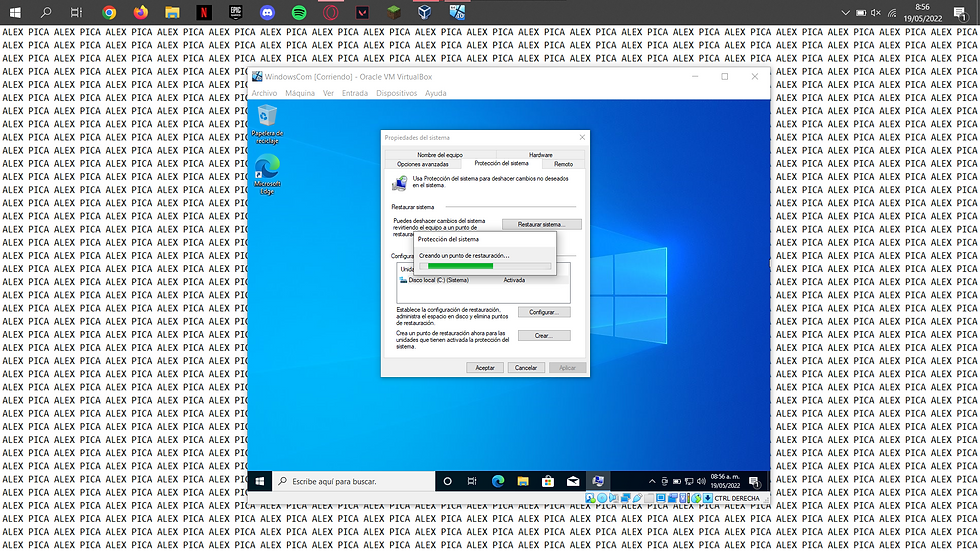Launch Minecraft block icon in taskbar

click(x=394, y=12)
